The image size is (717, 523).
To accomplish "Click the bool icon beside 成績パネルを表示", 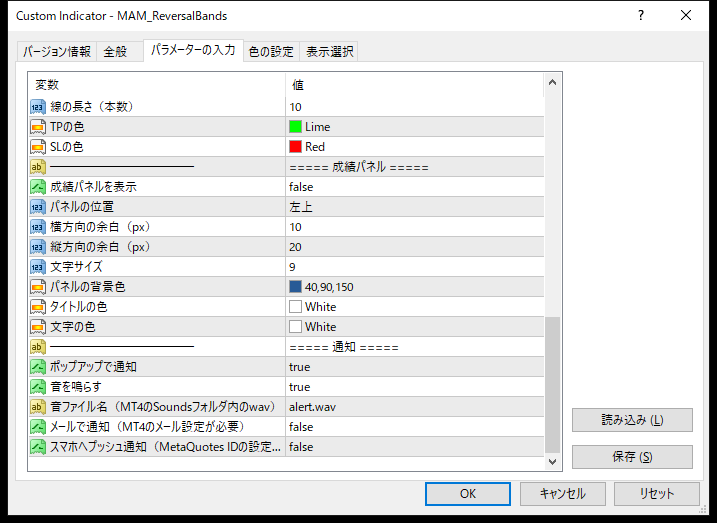I will [38, 187].
